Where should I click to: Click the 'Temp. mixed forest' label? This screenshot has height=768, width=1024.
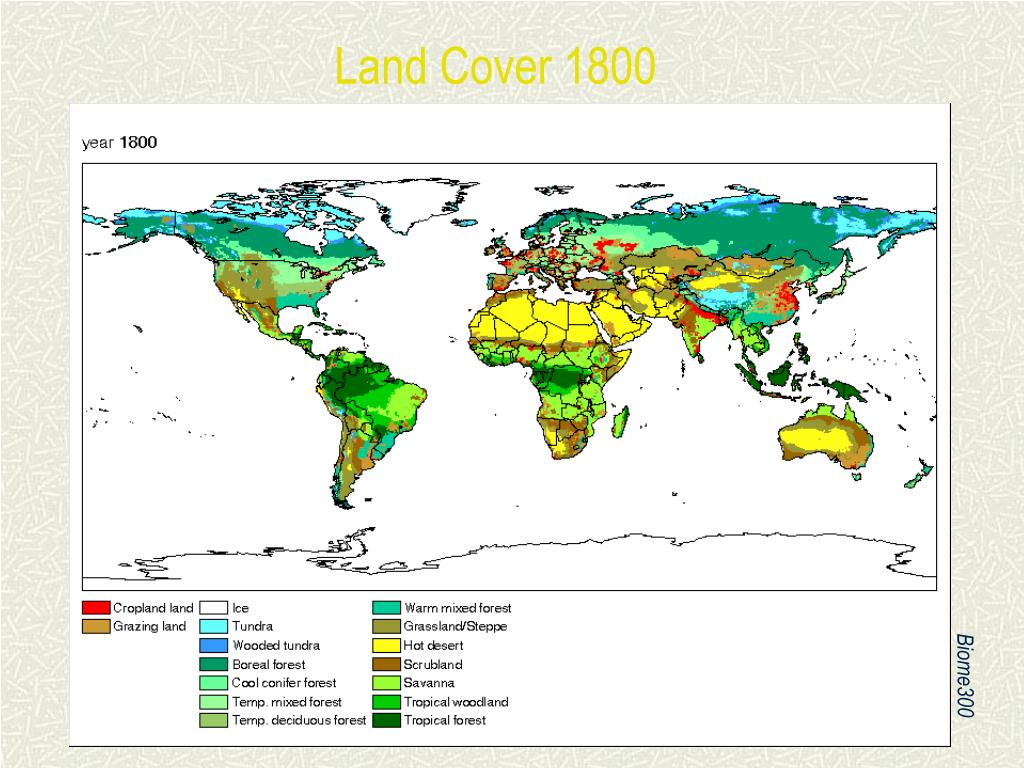pos(287,702)
